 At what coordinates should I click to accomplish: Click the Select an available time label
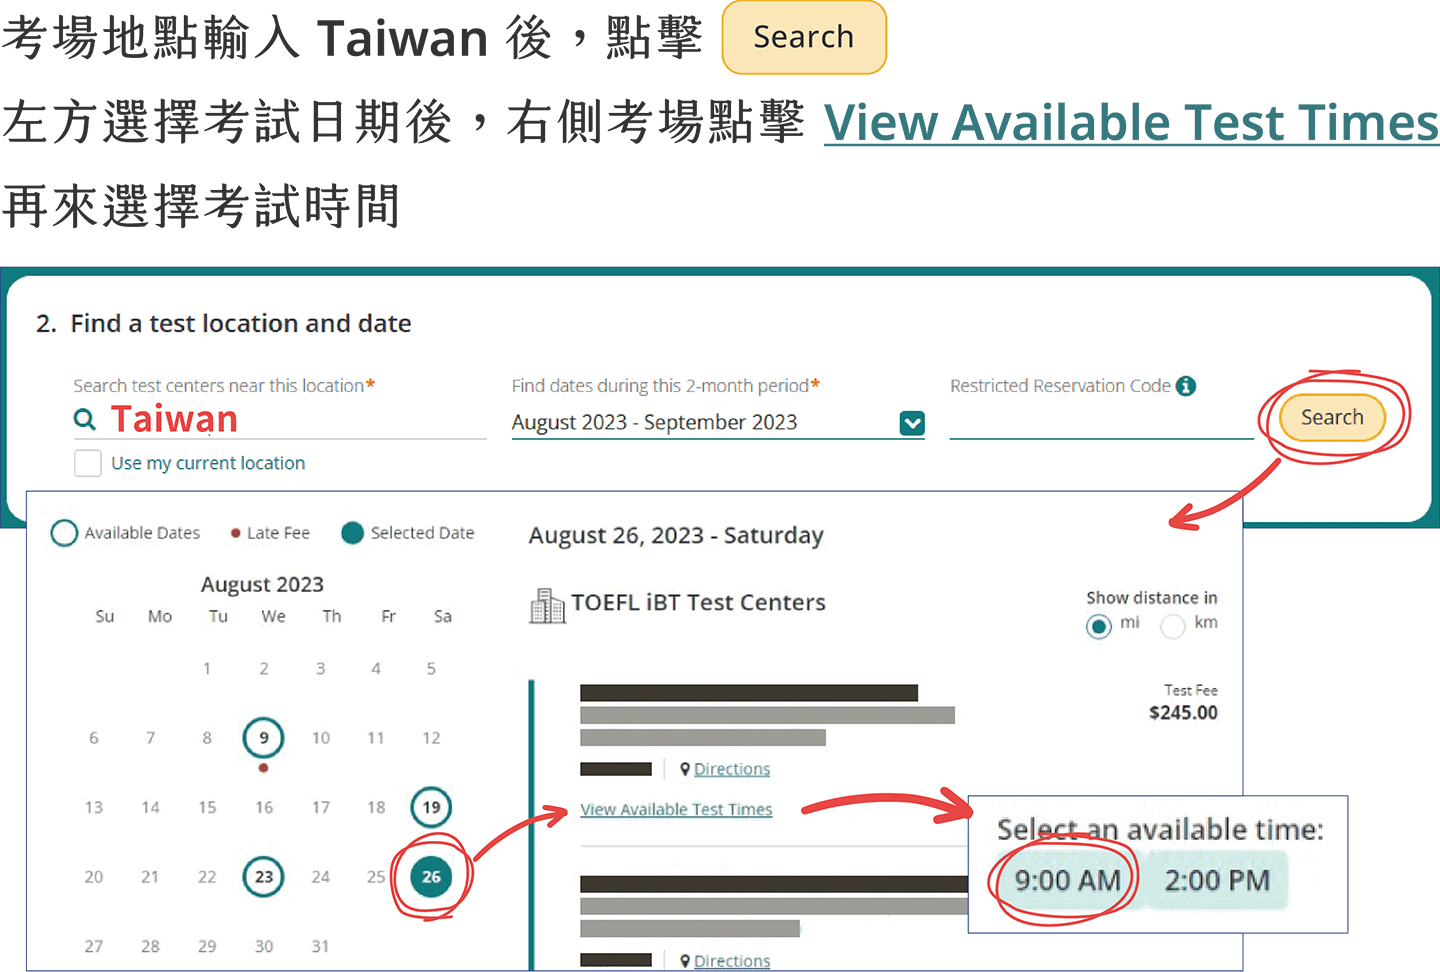coord(1160,829)
